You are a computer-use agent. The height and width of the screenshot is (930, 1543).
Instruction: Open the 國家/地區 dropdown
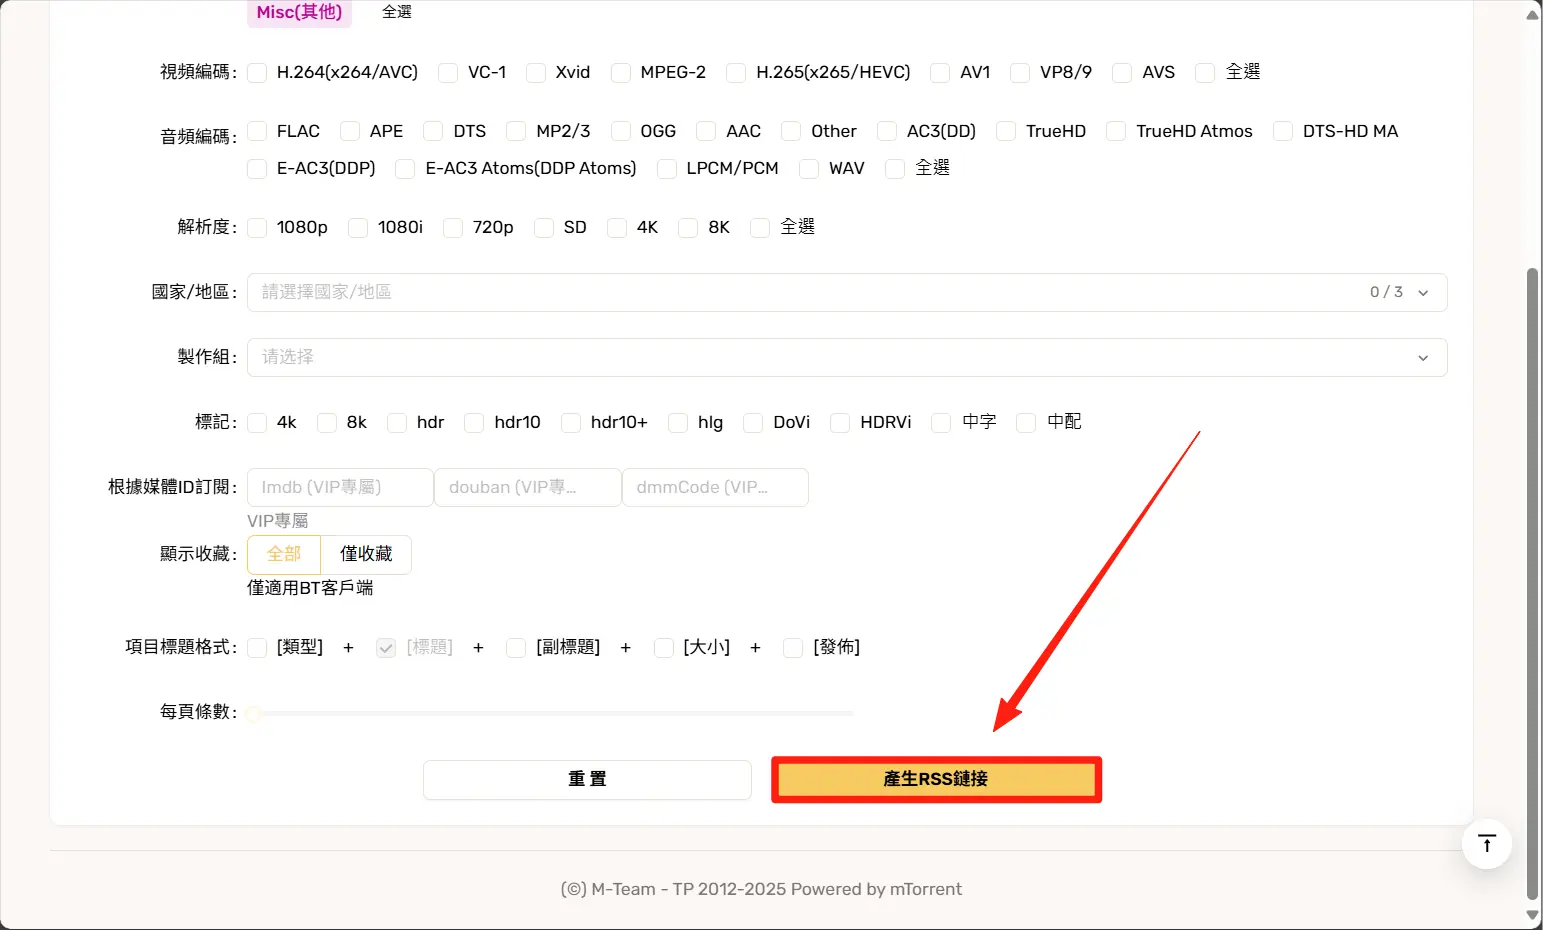pos(800,292)
